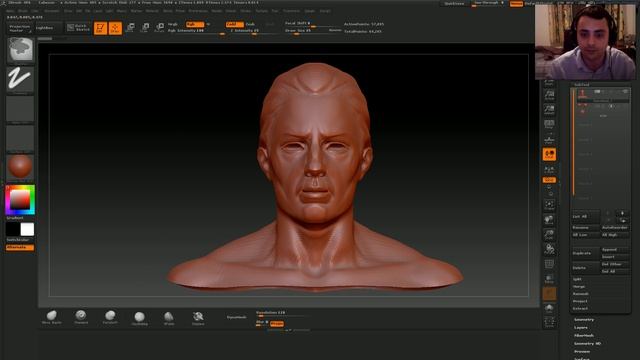Open the empty texture slot

pyautogui.click(x=20, y=138)
